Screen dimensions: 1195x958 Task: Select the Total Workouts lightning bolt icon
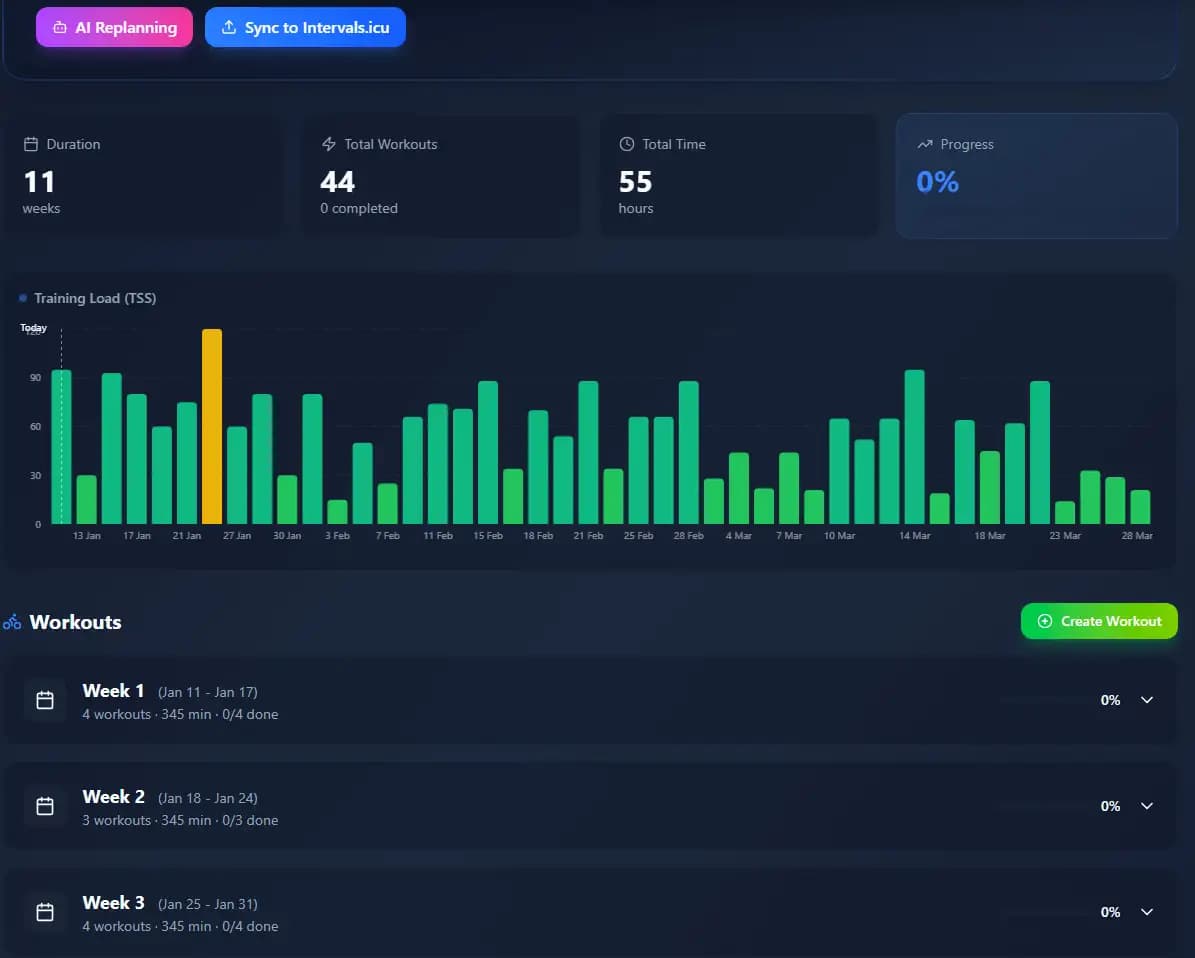tap(328, 144)
